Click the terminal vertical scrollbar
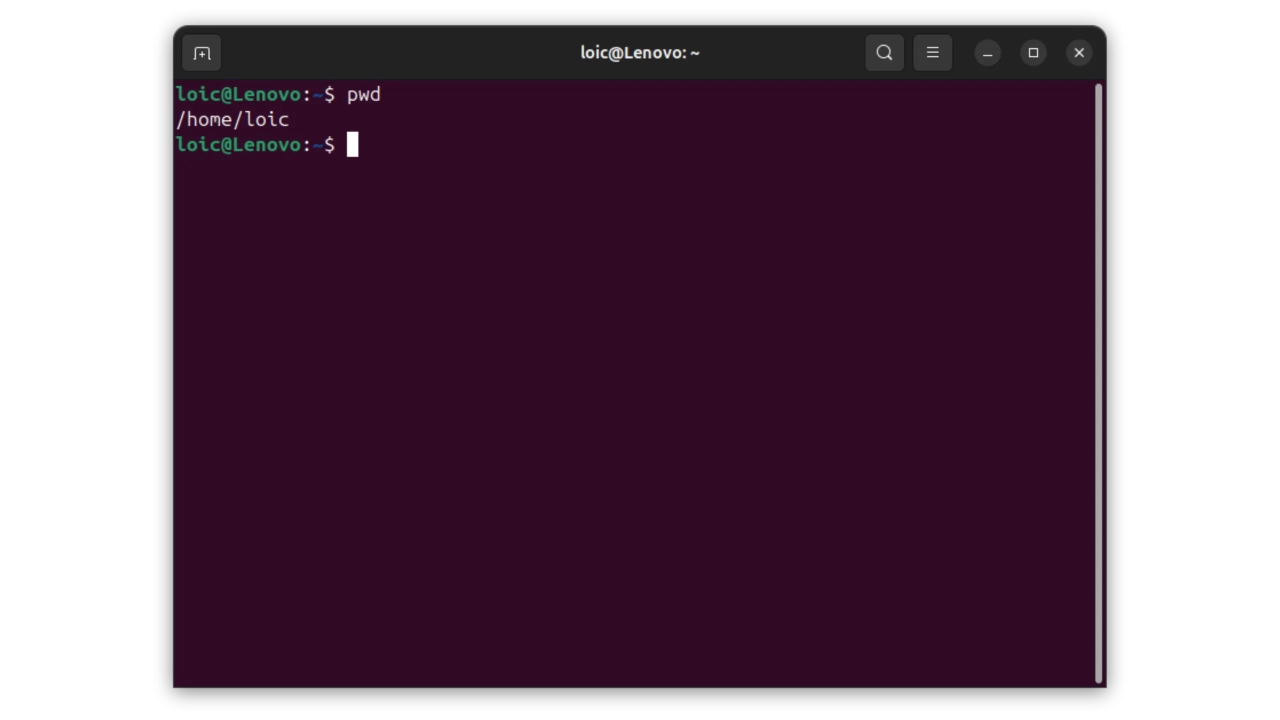The height and width of the screenshot is (720, 1280). click(1099, 383)
